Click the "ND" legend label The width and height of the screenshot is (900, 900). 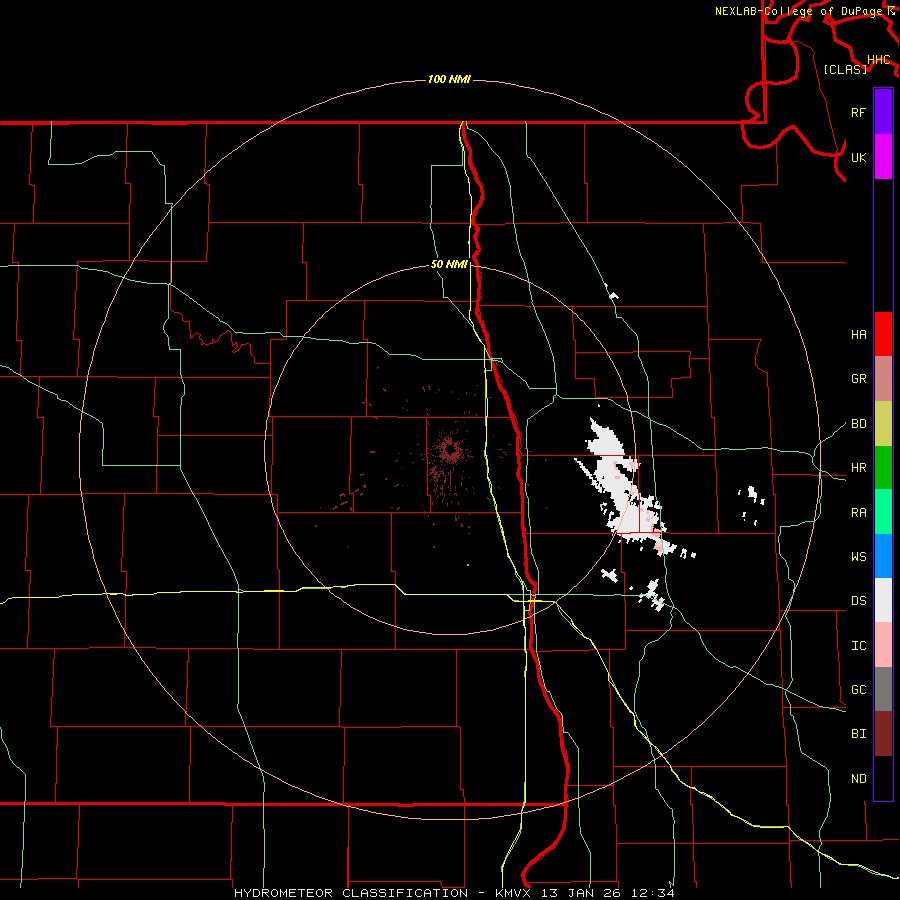[858, 779]
